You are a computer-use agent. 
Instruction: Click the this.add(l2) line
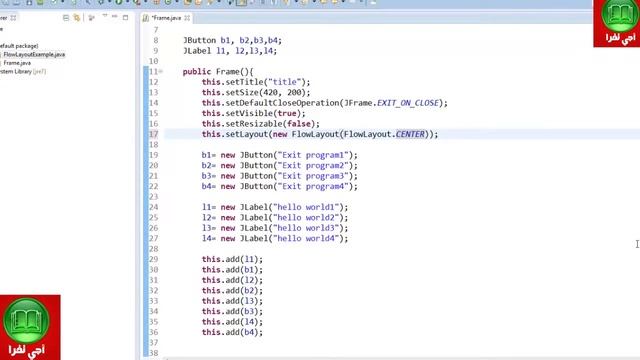click(232, 280)
